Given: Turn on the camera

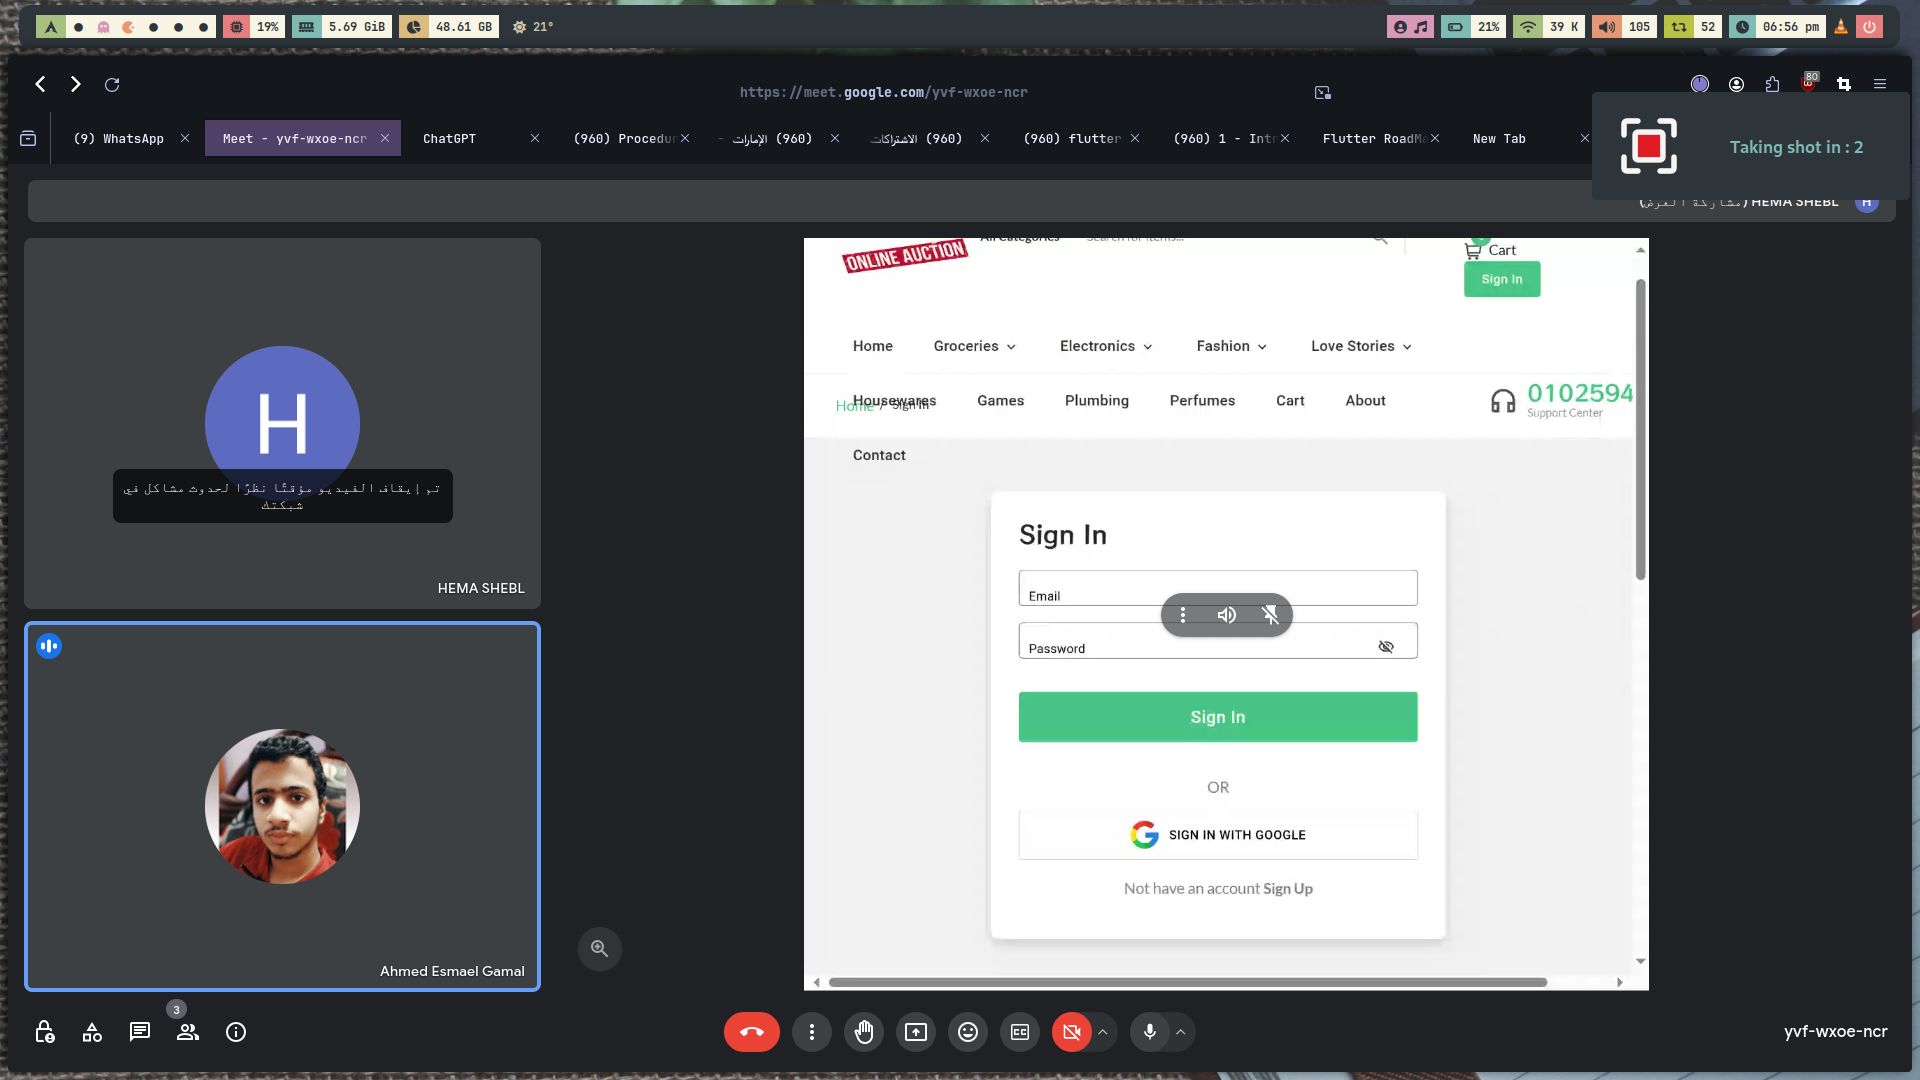Looking at the screenshot, I should [x=1071, y=1032].
